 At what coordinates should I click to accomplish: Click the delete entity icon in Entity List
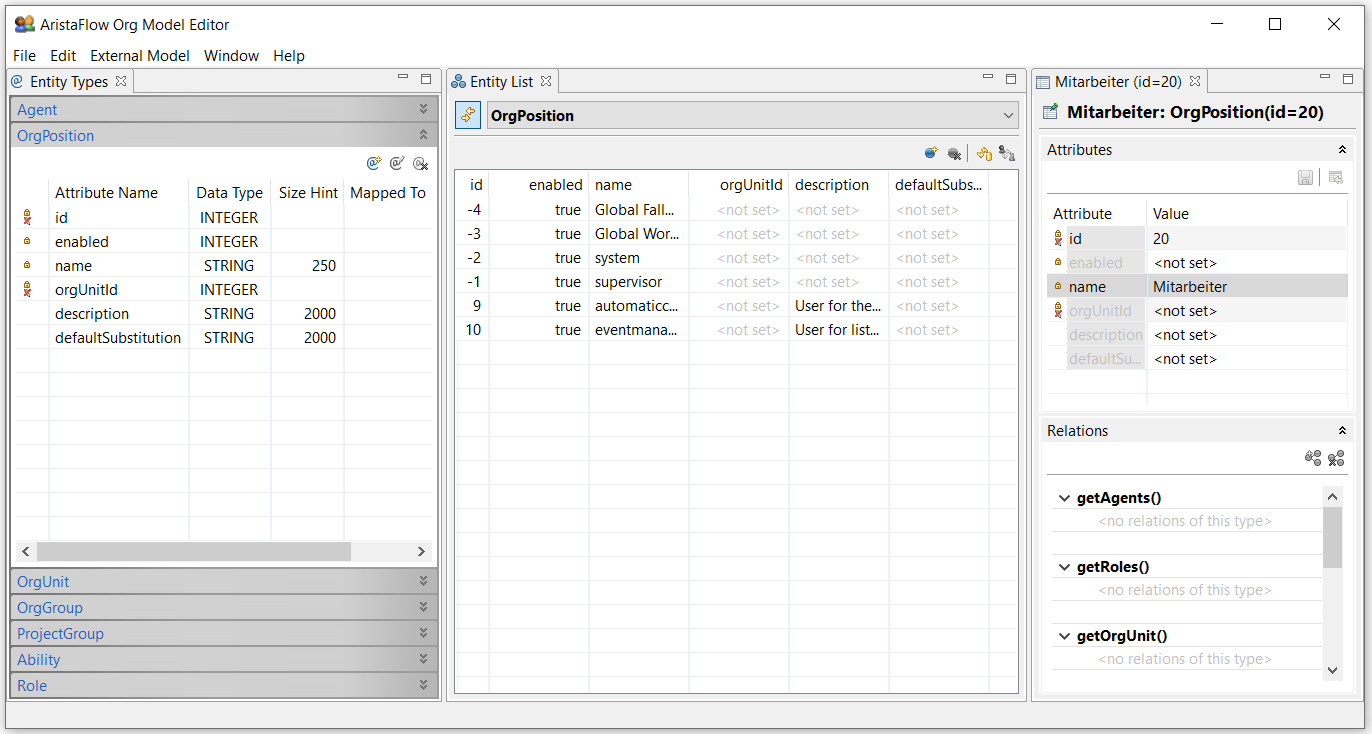click(955, 153)
